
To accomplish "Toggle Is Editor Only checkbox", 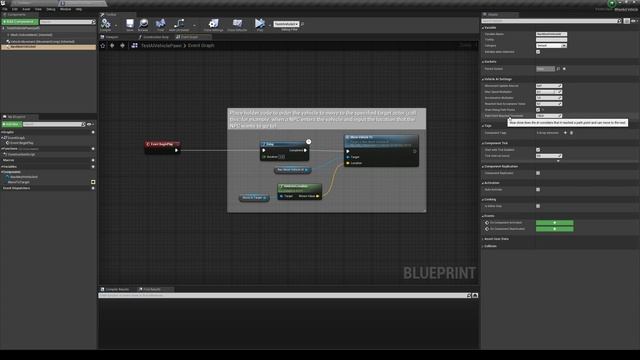I will click(538, 206).
